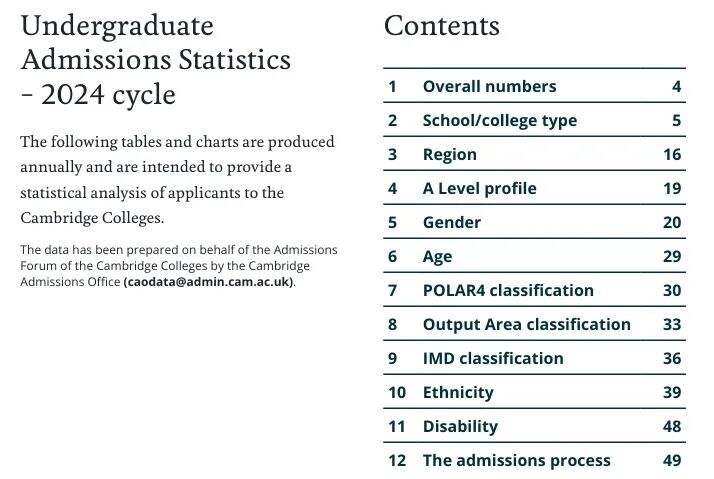
Task: Go to School/college type section
Action: [x=499, y=120]
